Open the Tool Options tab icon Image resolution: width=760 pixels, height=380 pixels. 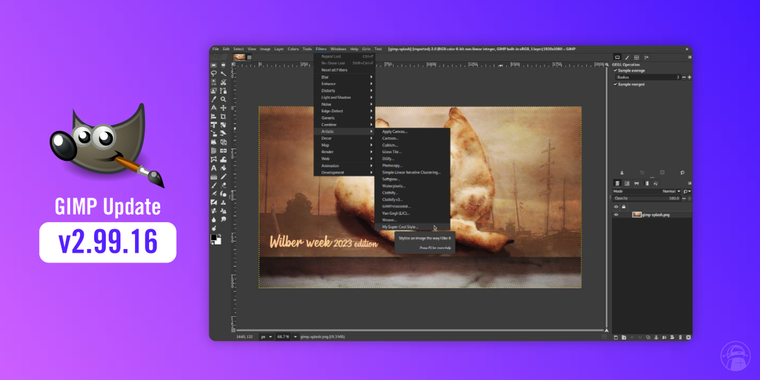coord(618,57)
